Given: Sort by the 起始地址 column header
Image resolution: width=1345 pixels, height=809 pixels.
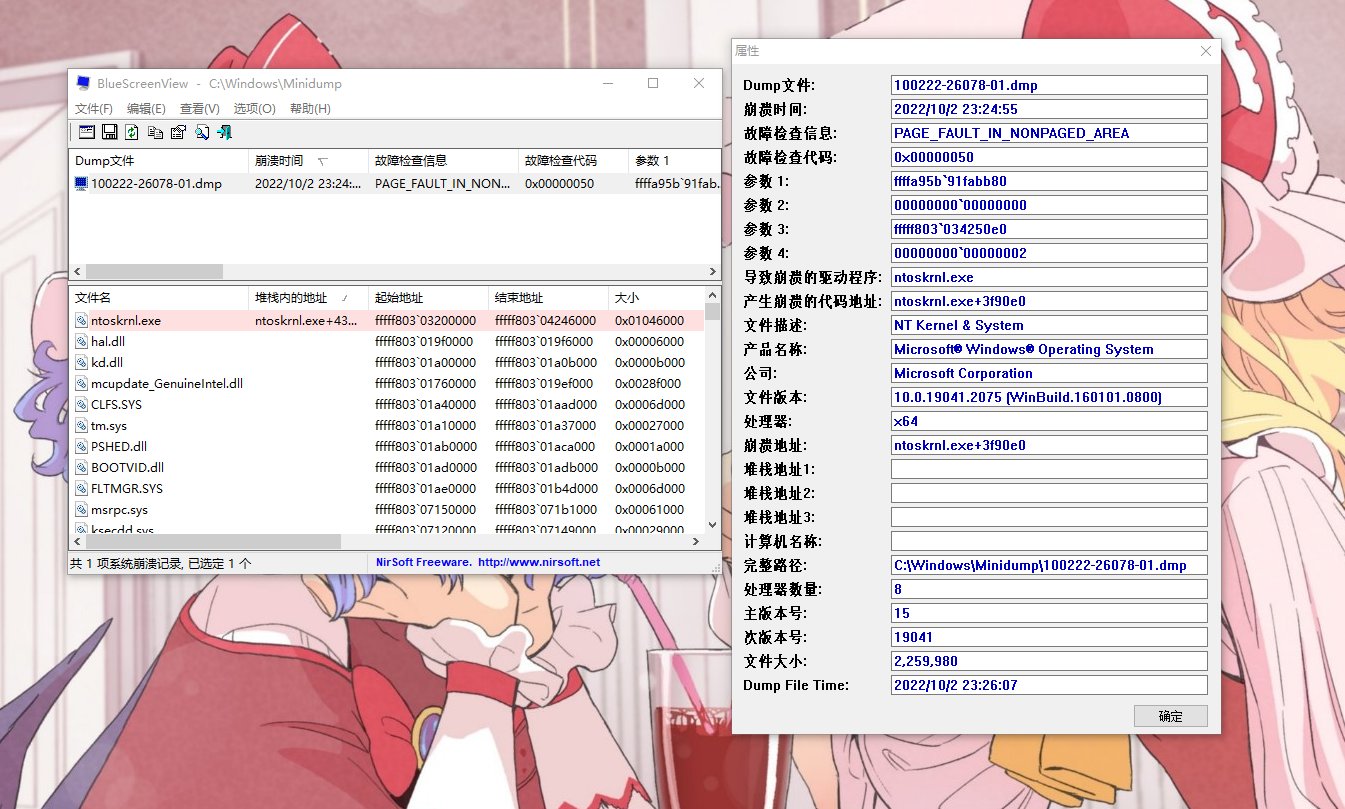Looking at the screenshot, I should tap(427, 298).
